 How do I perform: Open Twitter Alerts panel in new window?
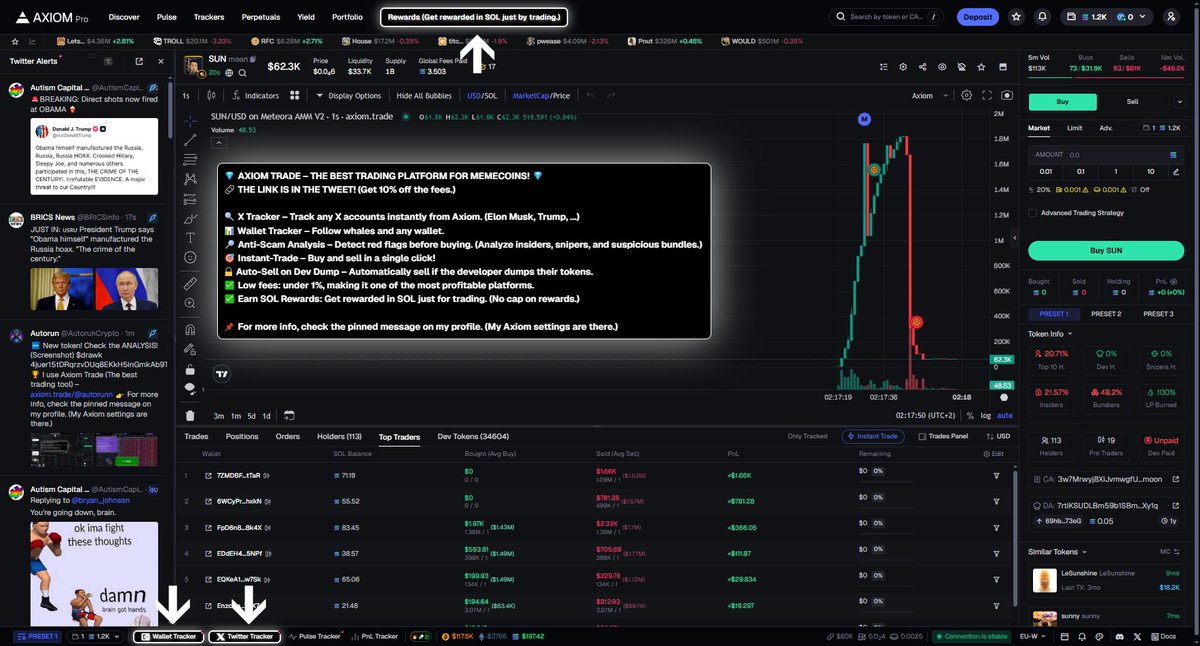[x=138, y=61]
